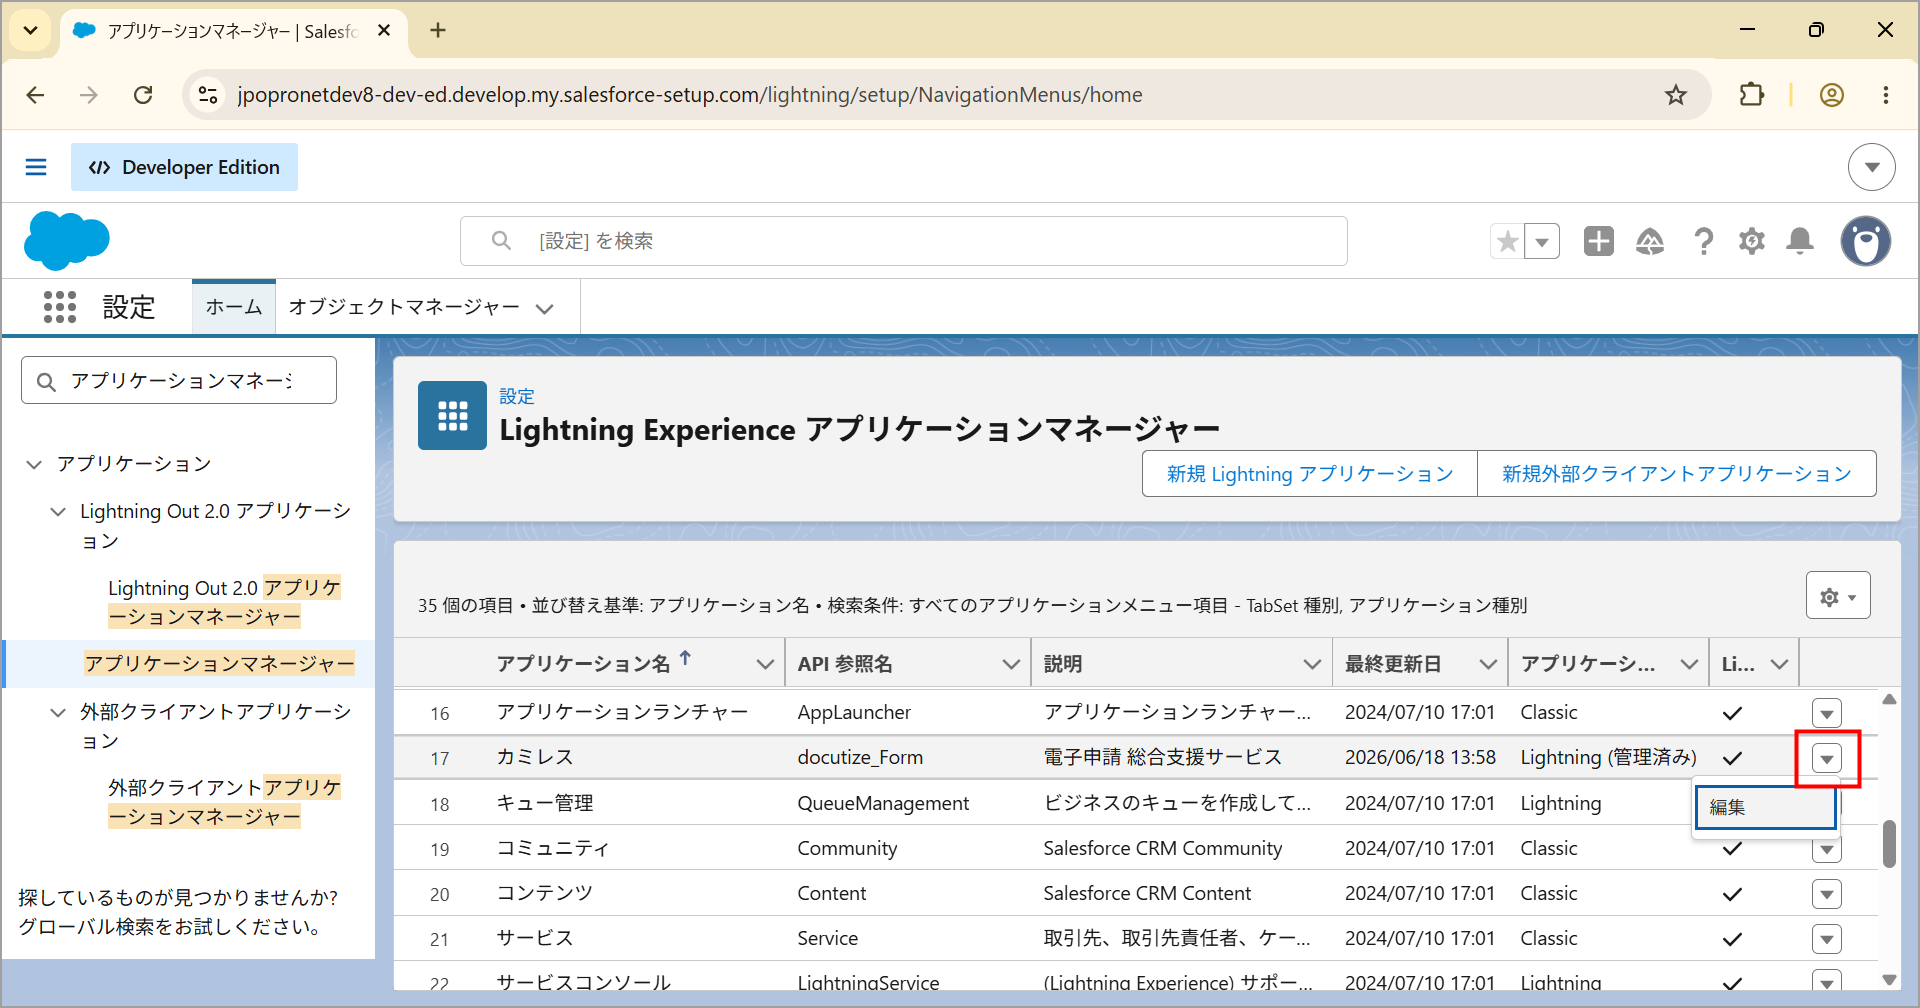
Task: Open row actions for コンテンツ
Action: [x=1827, y=894]
